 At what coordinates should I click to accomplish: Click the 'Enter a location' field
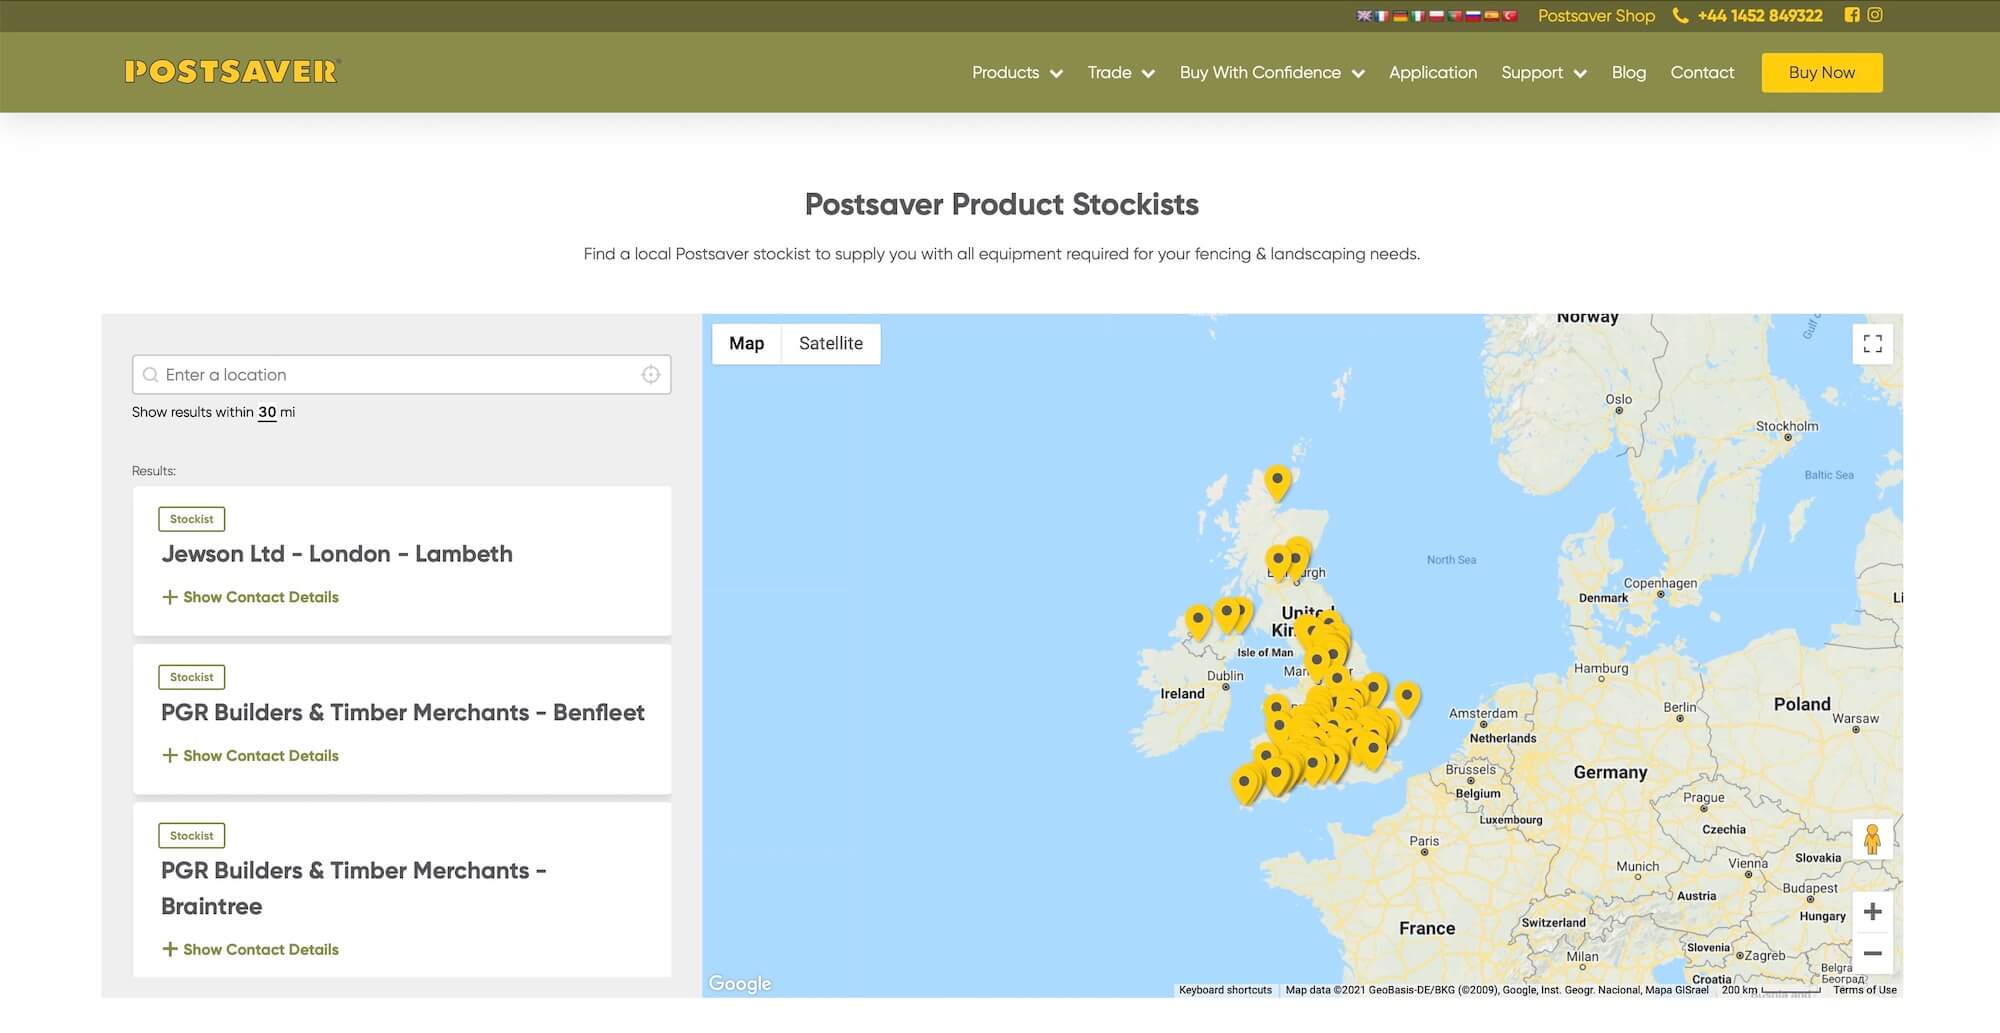click(x=402, y=375)
